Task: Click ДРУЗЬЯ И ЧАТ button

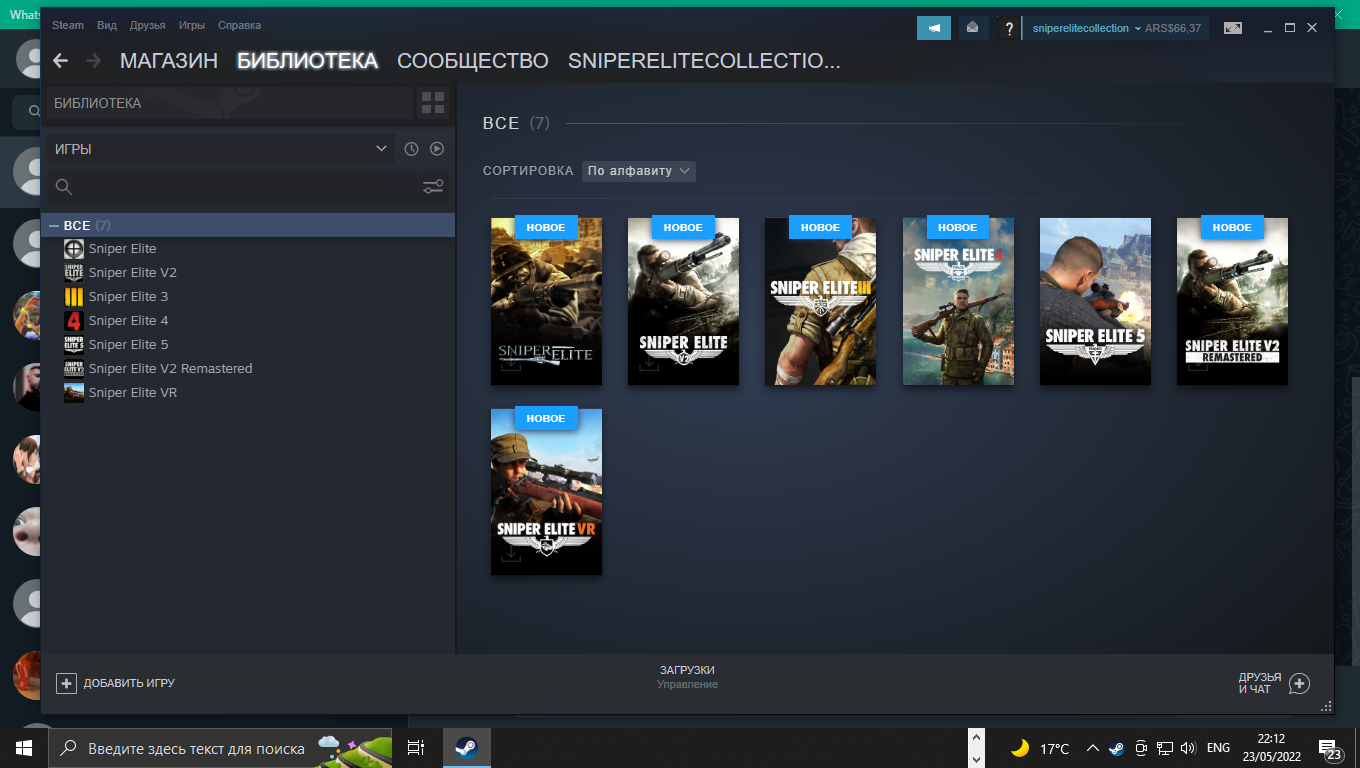Action: point(1274,684)
